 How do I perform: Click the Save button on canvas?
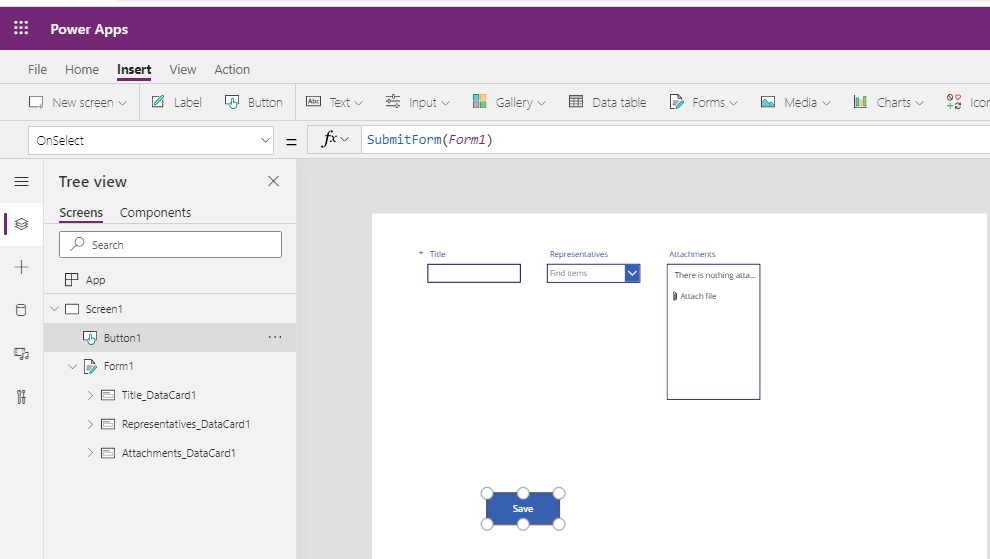tap(523, 508)
